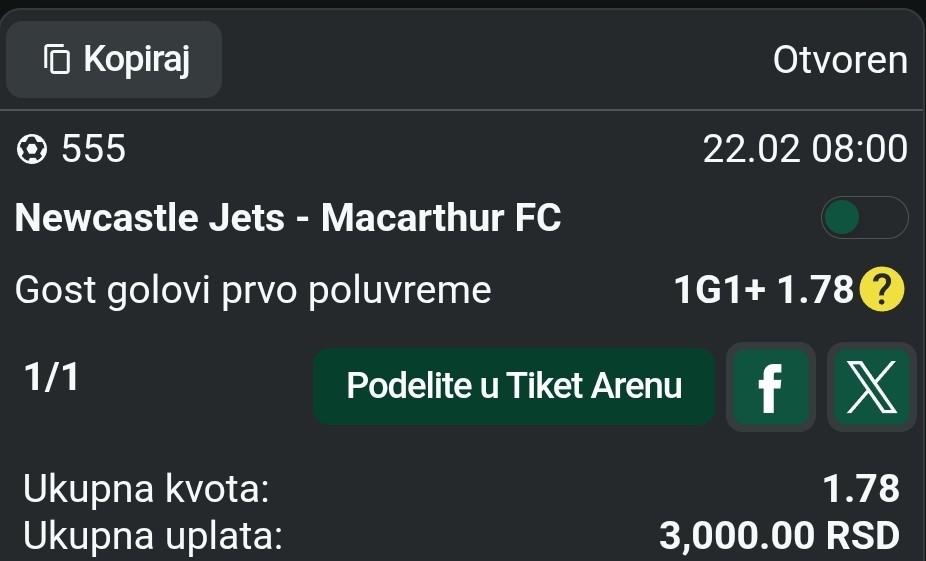The width and height of the screenshot is (926, 561).
Task: Click the match date 22.02 08:00
Action: (x=805, y=150)
